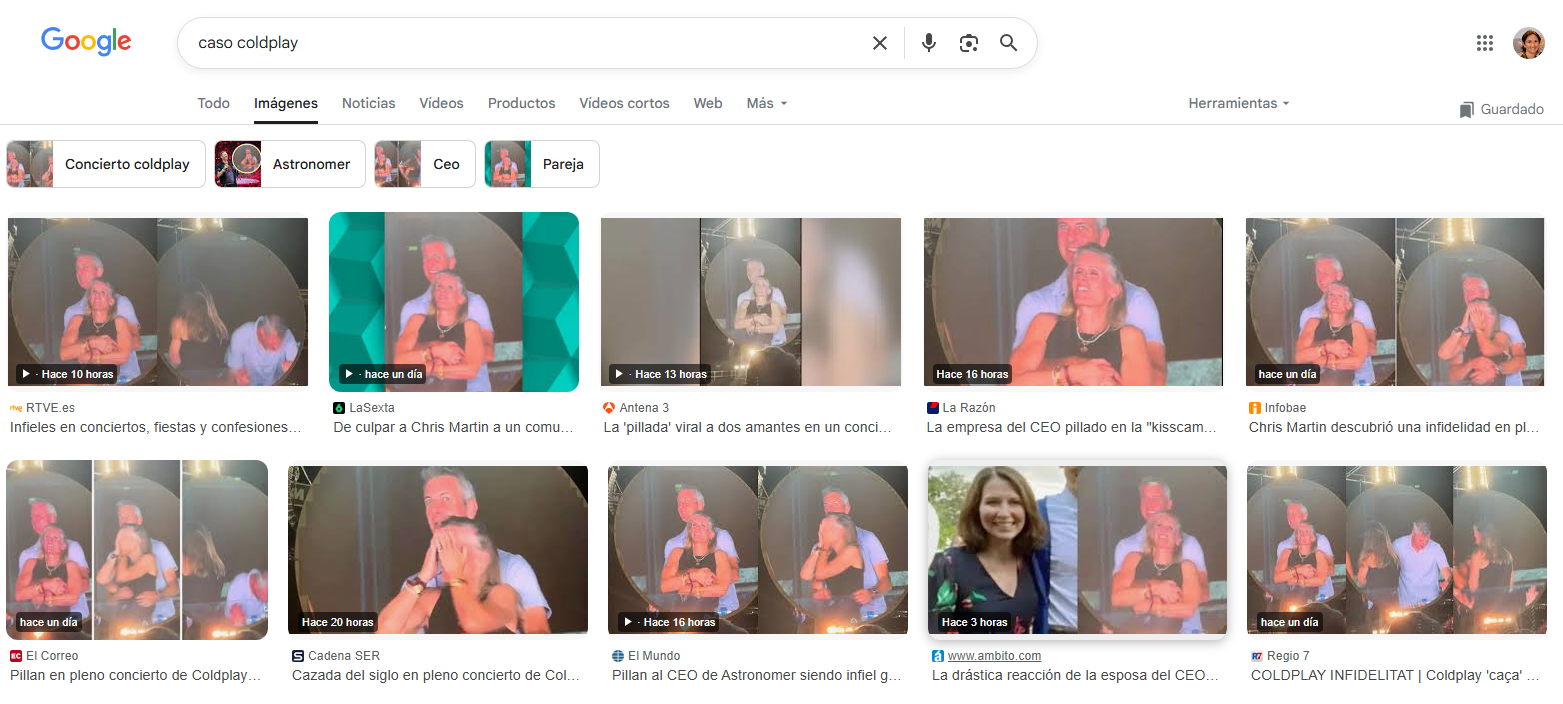1563x704 pixels.
Task: Expand the Más dropdown menu
Action: (x=767, y=103)
